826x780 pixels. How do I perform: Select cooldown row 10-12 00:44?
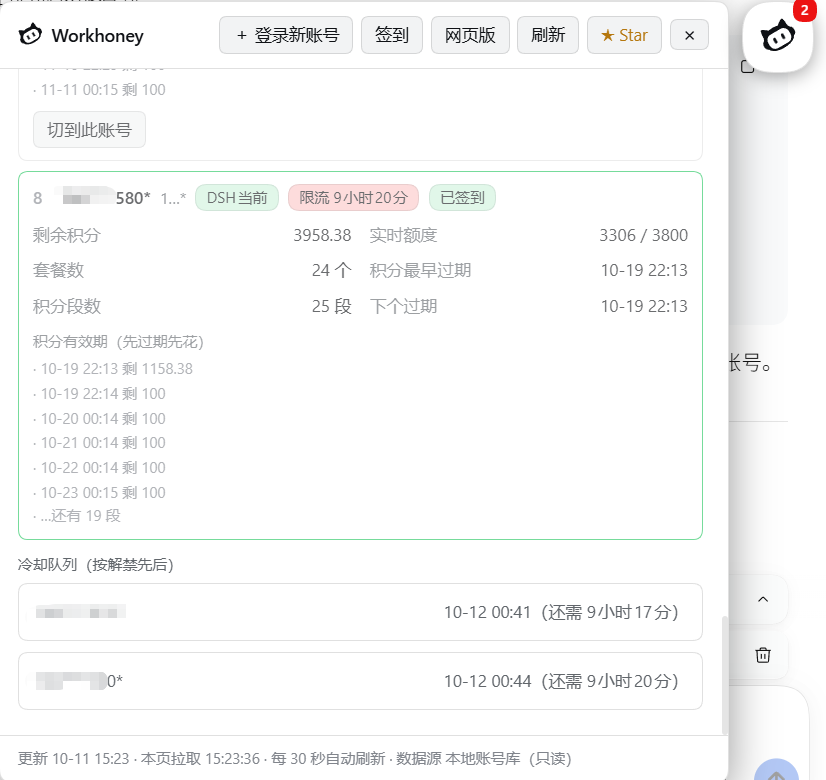pyautogui.click(x=360, y=681)
